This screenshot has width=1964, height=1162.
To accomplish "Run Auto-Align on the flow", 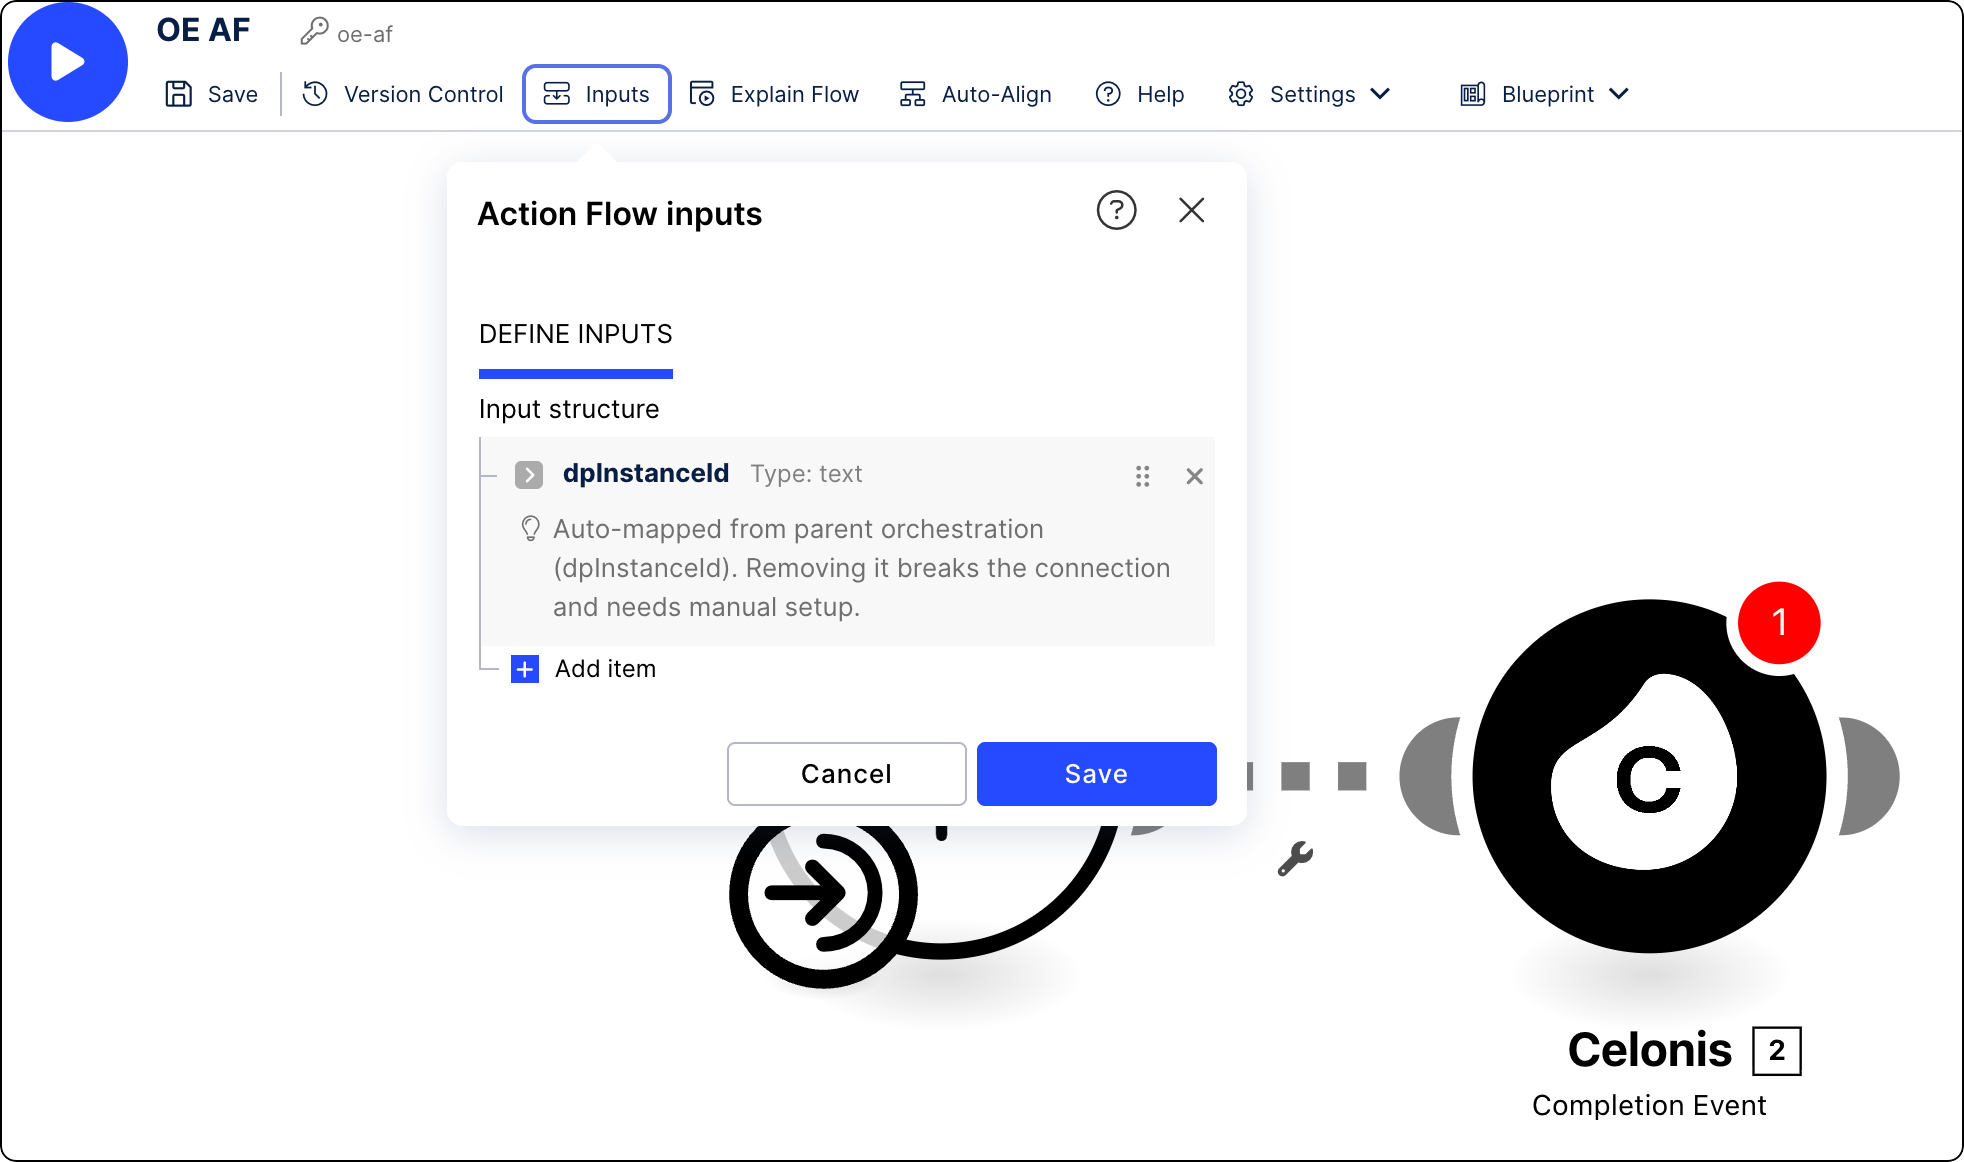I will [976, 94].
